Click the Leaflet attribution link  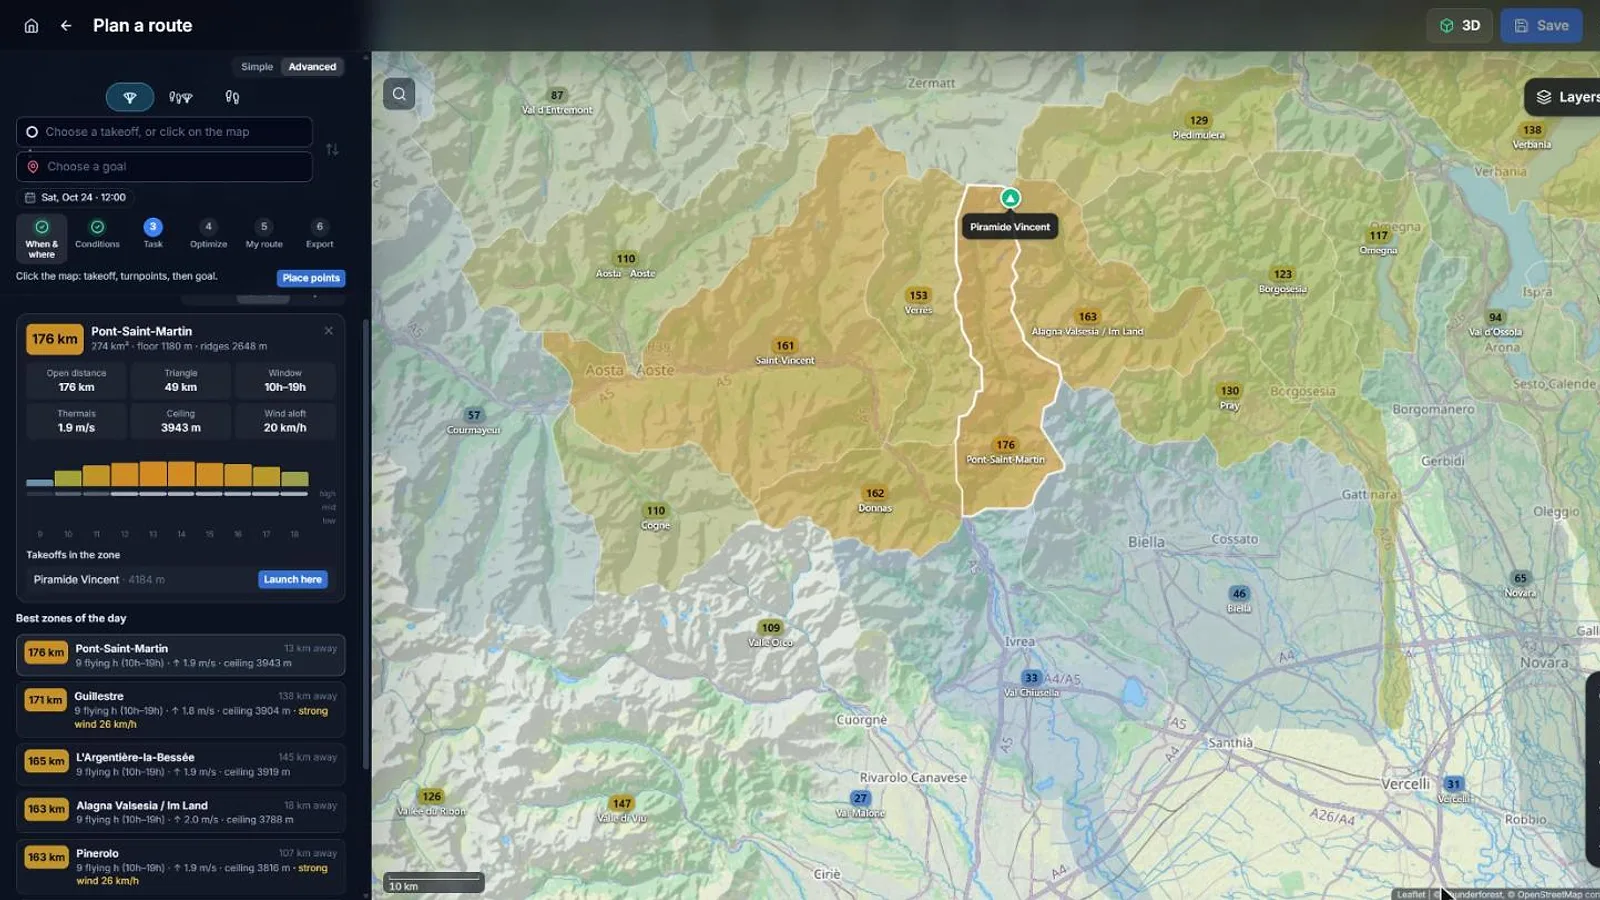[x=1411, y=894]
